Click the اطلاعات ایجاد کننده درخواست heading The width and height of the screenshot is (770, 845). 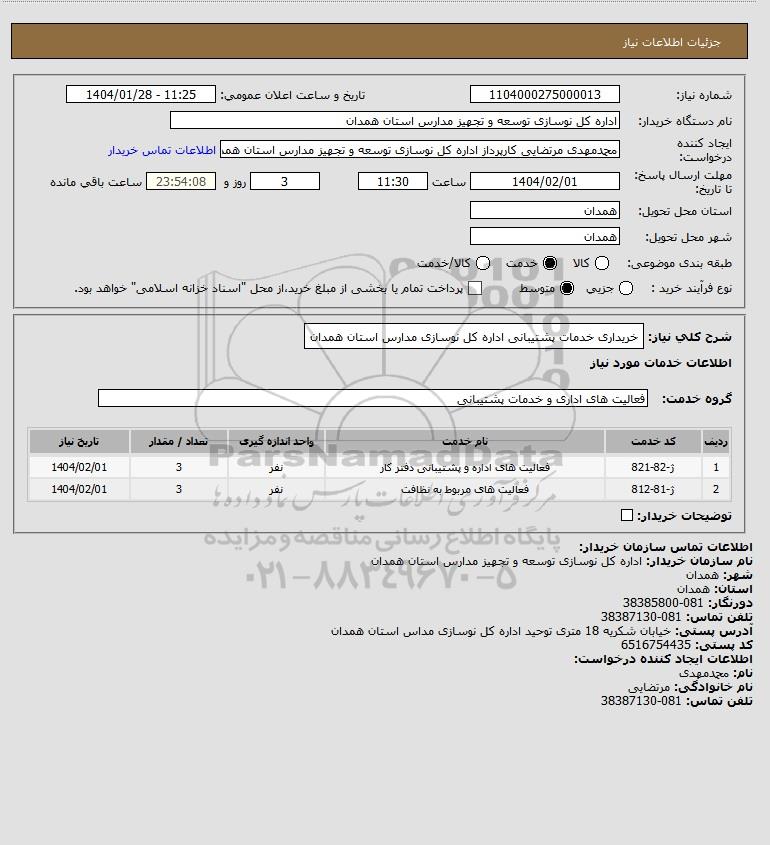[x=663, y=659]
